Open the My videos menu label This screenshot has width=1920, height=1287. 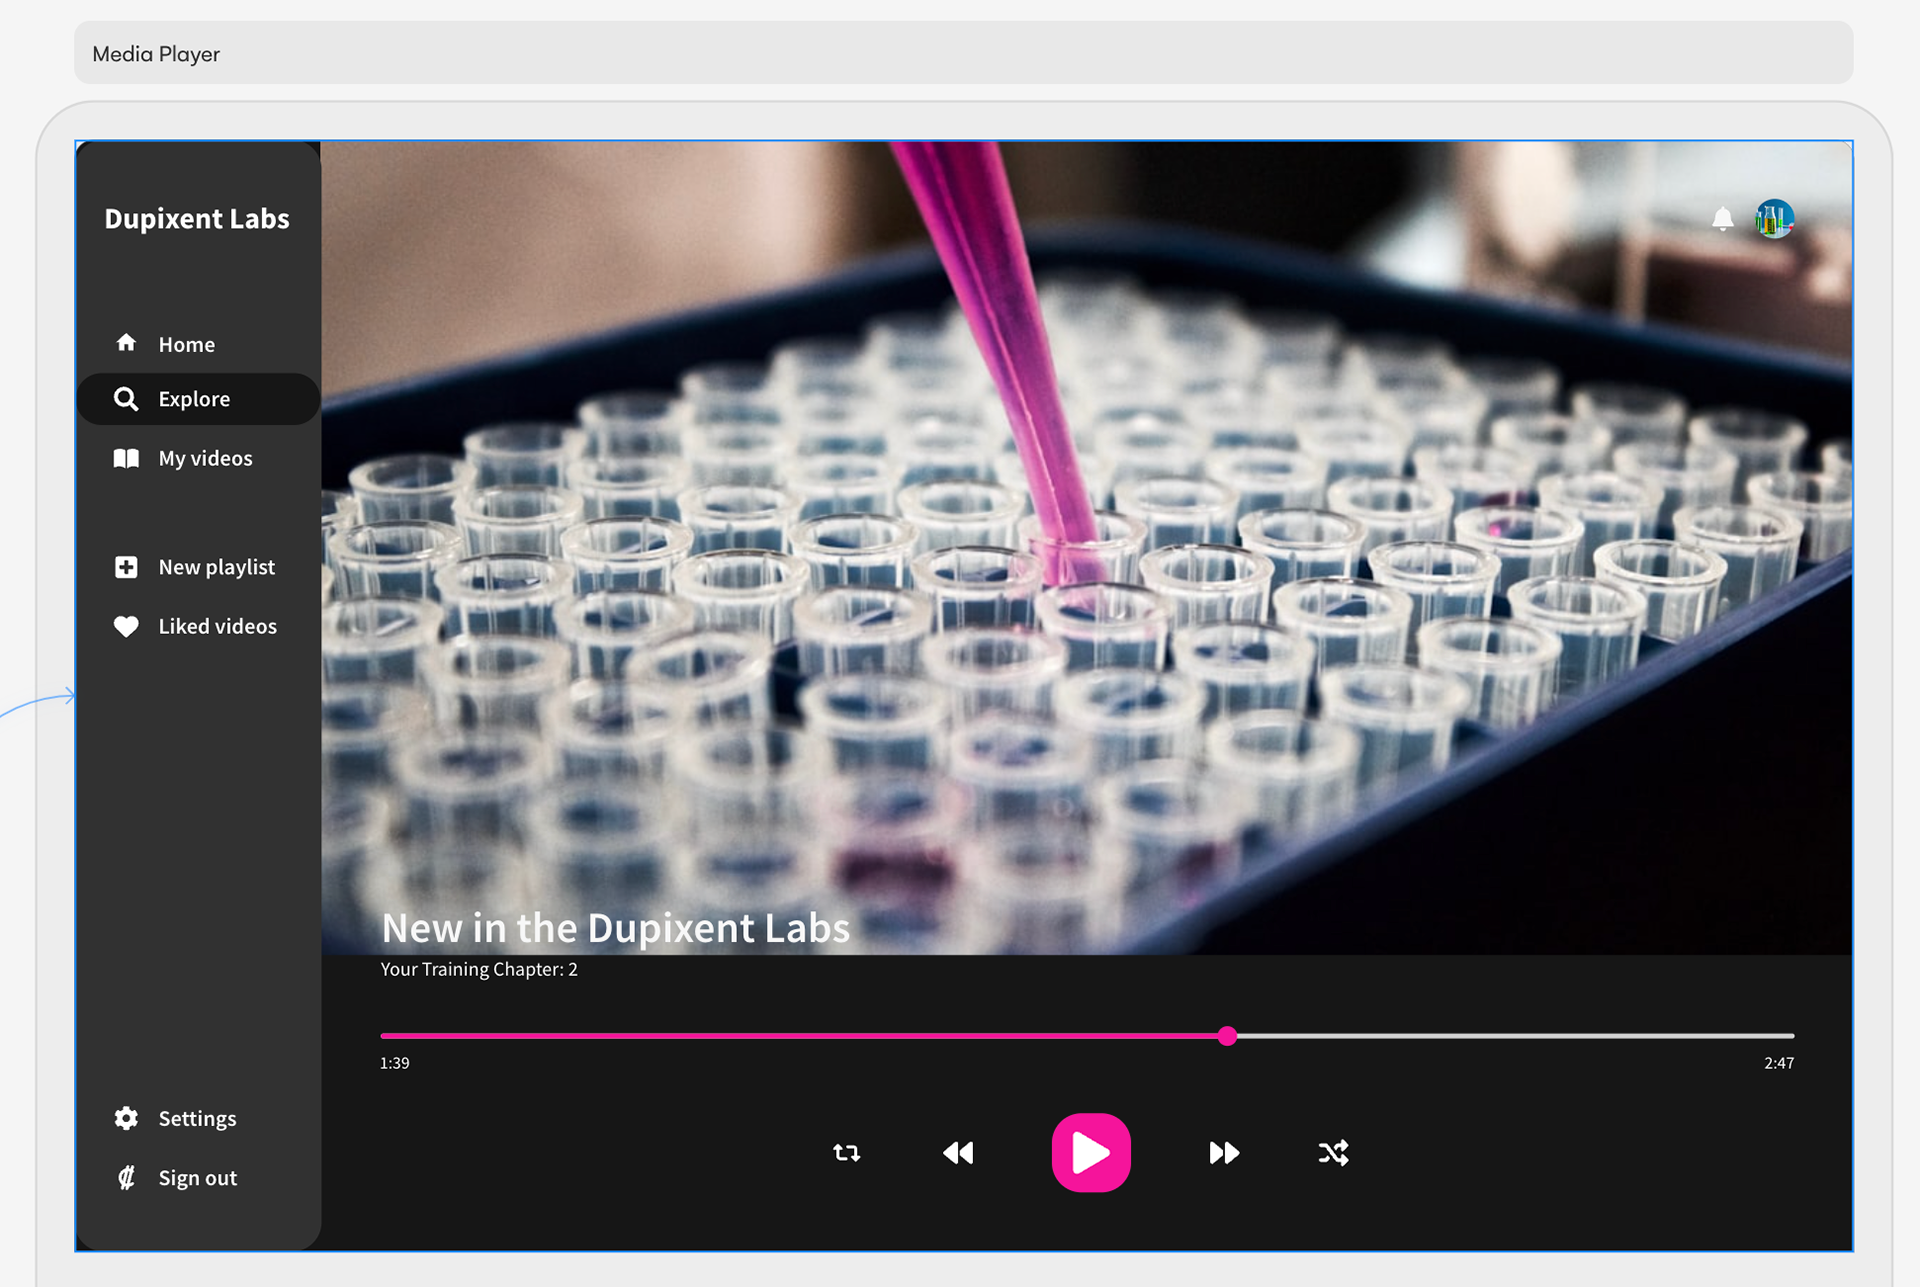[x=206, y=458]
